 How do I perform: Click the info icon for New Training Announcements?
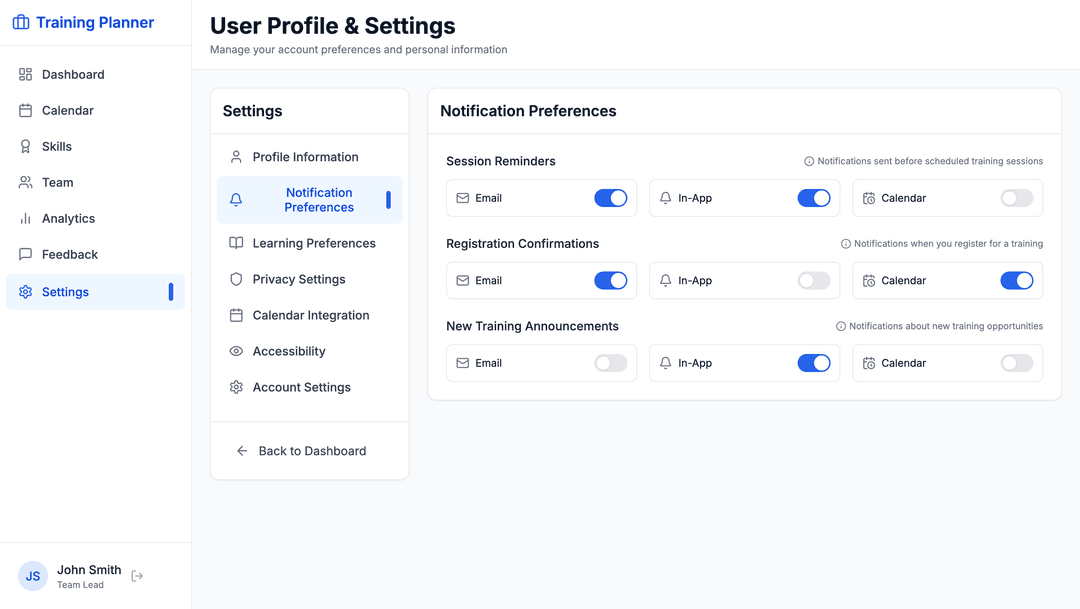841,326
